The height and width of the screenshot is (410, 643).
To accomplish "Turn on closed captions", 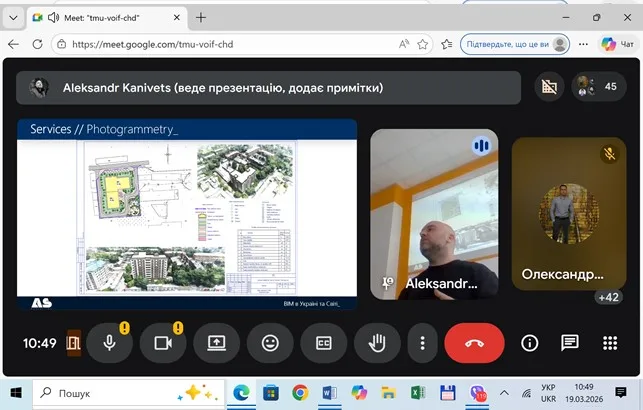I will pyautogui.click(x=323, y=343).
